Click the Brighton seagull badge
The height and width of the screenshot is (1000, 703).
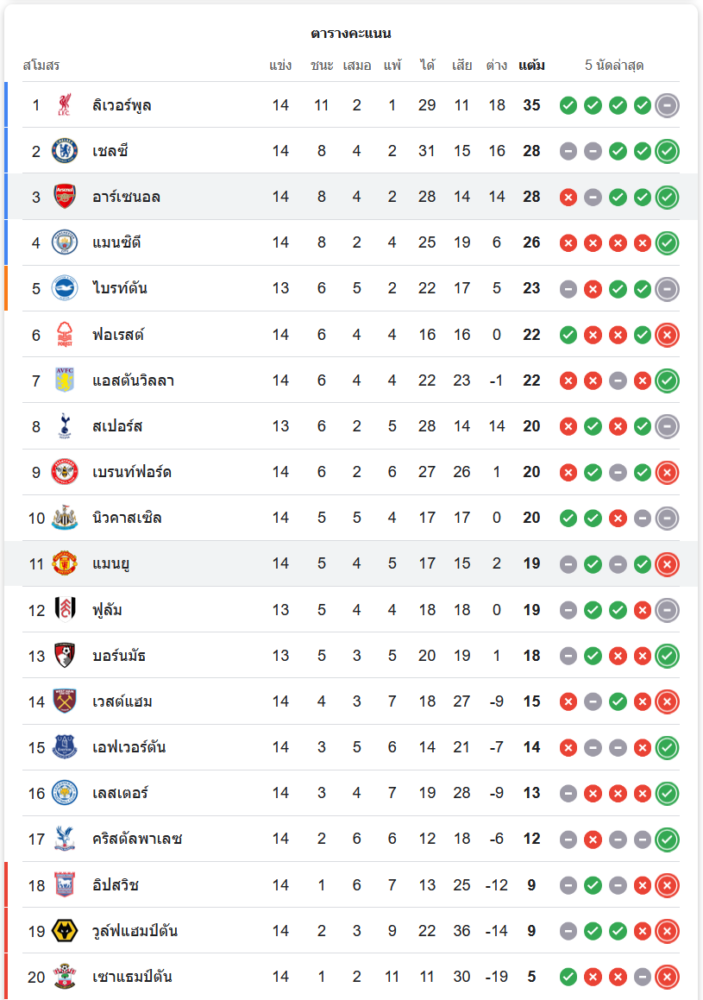point(65,289)
